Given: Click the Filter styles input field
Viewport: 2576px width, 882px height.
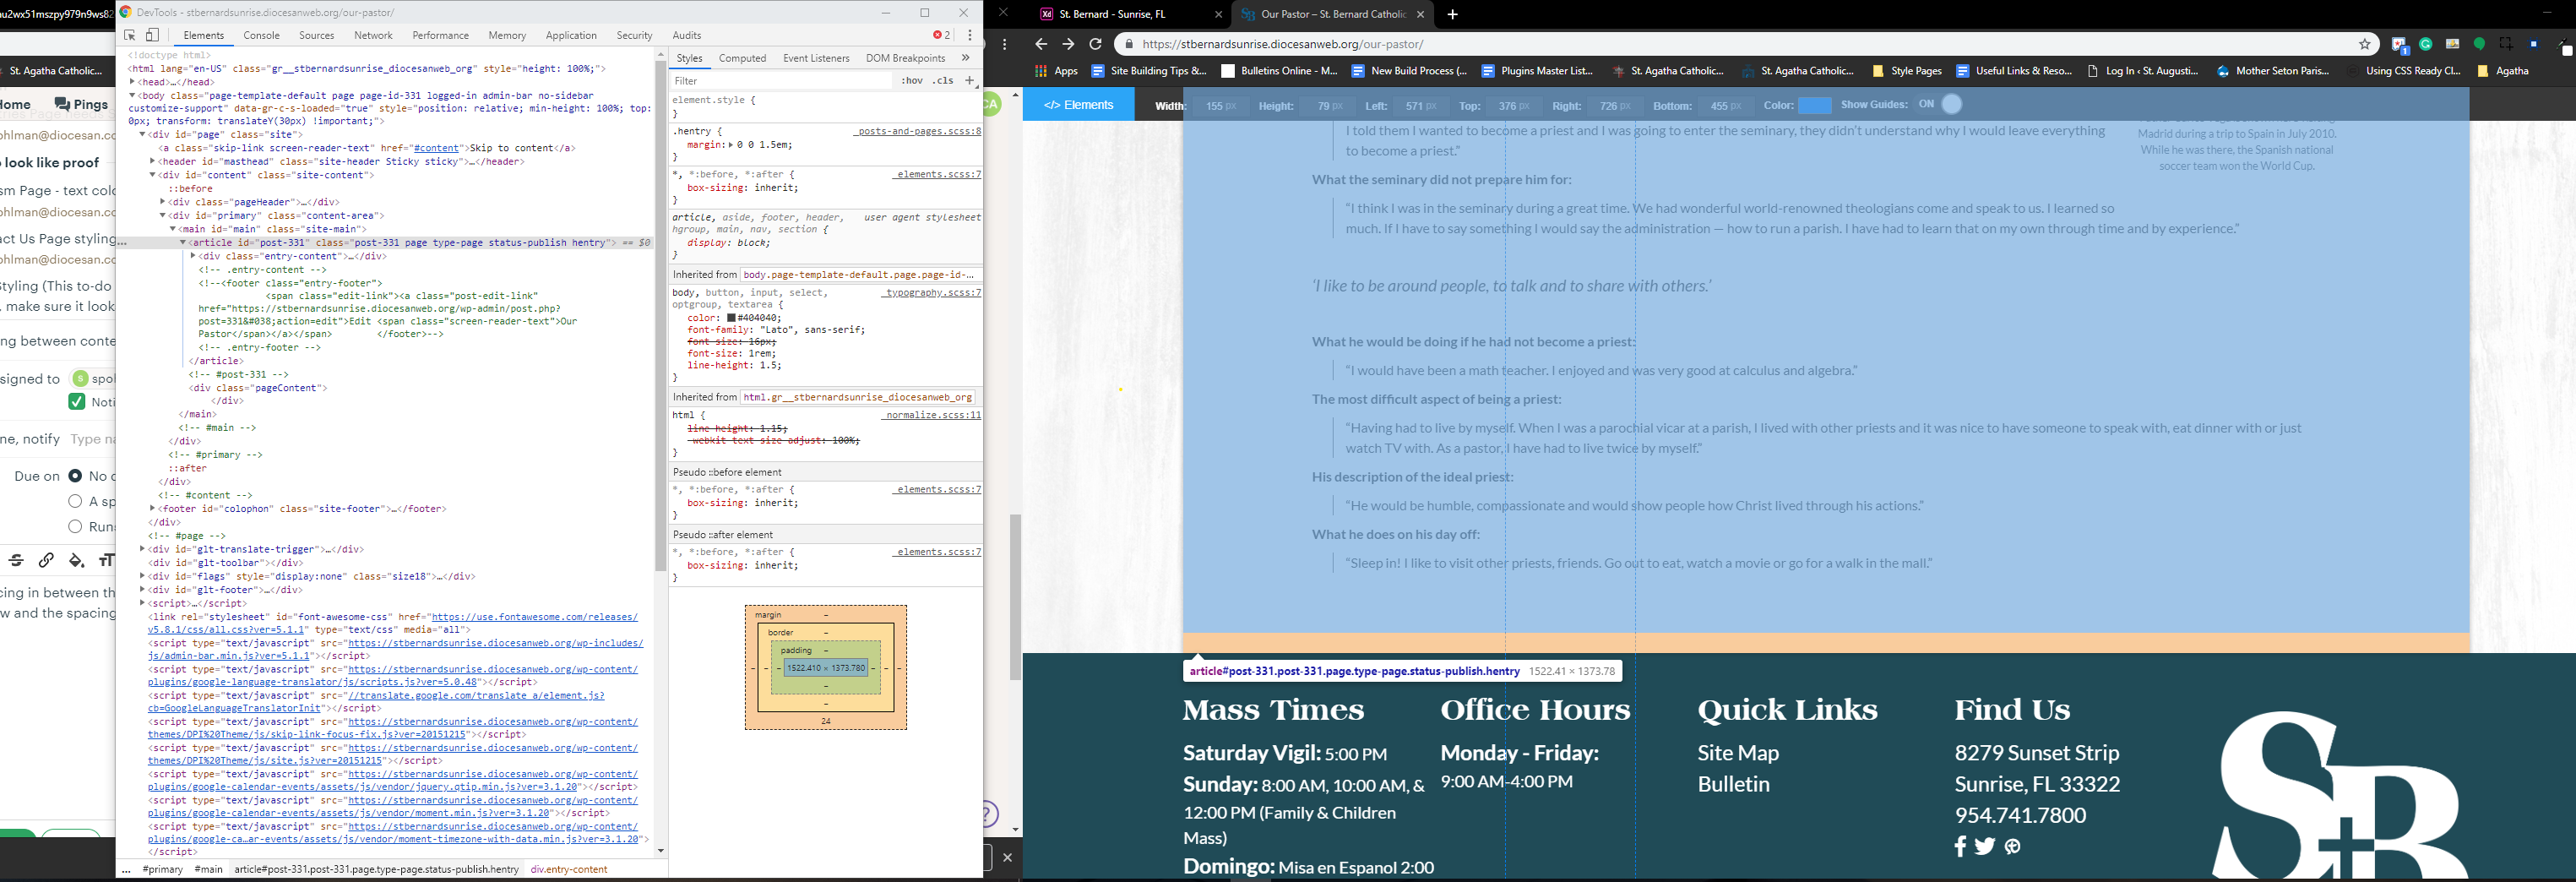Looking at the screenshot, I should 780,81.
